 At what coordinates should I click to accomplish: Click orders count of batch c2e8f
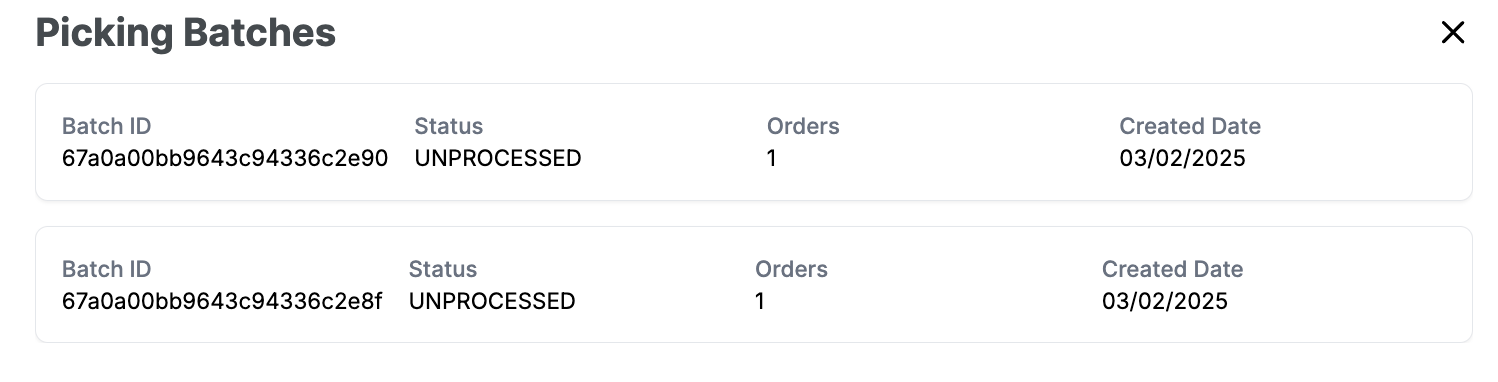pyautogui.click(x=760, y=301)
